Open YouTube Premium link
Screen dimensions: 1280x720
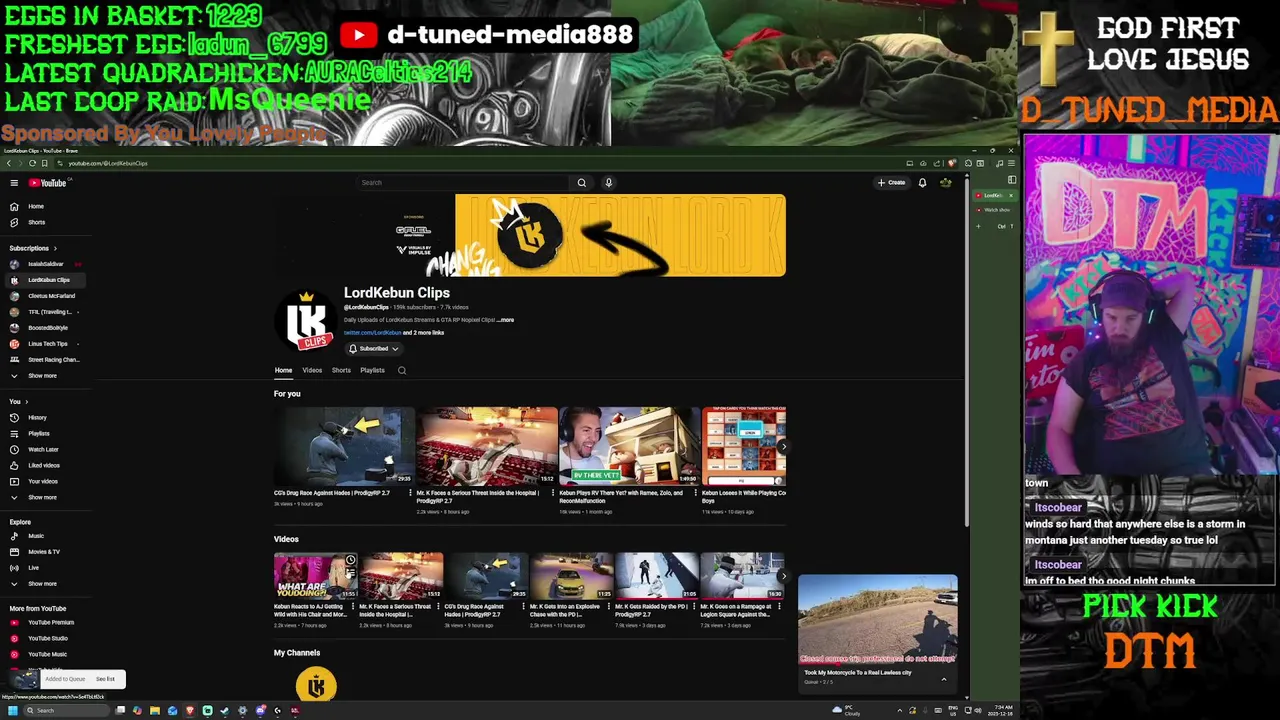coord(45,622)
